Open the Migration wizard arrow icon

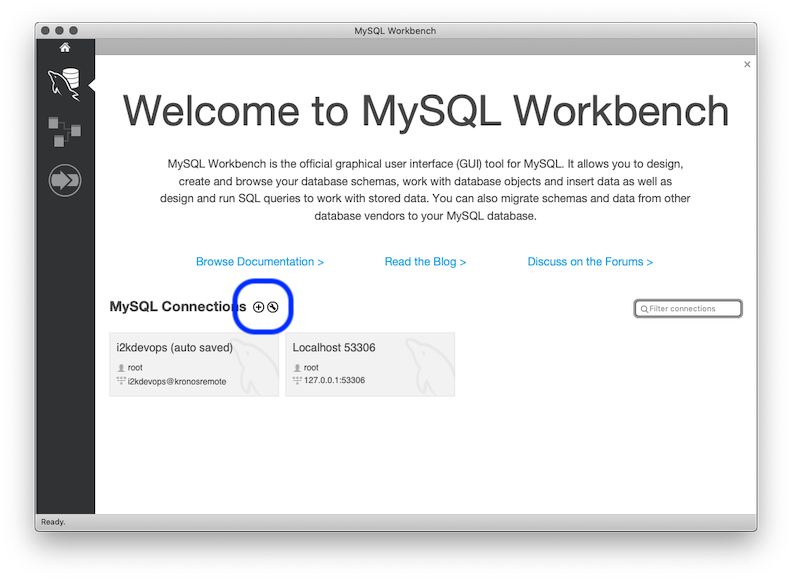(65, 180)
